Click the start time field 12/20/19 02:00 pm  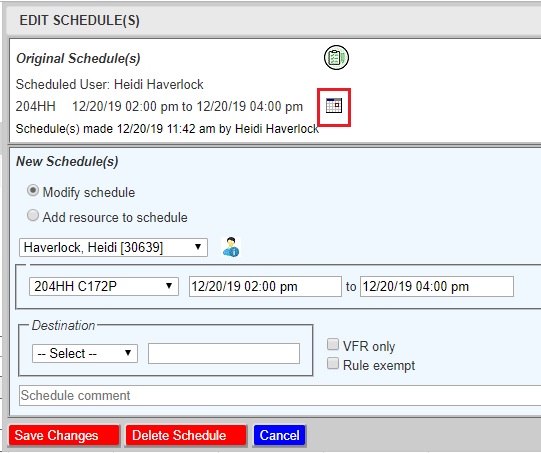pos(265,286)
